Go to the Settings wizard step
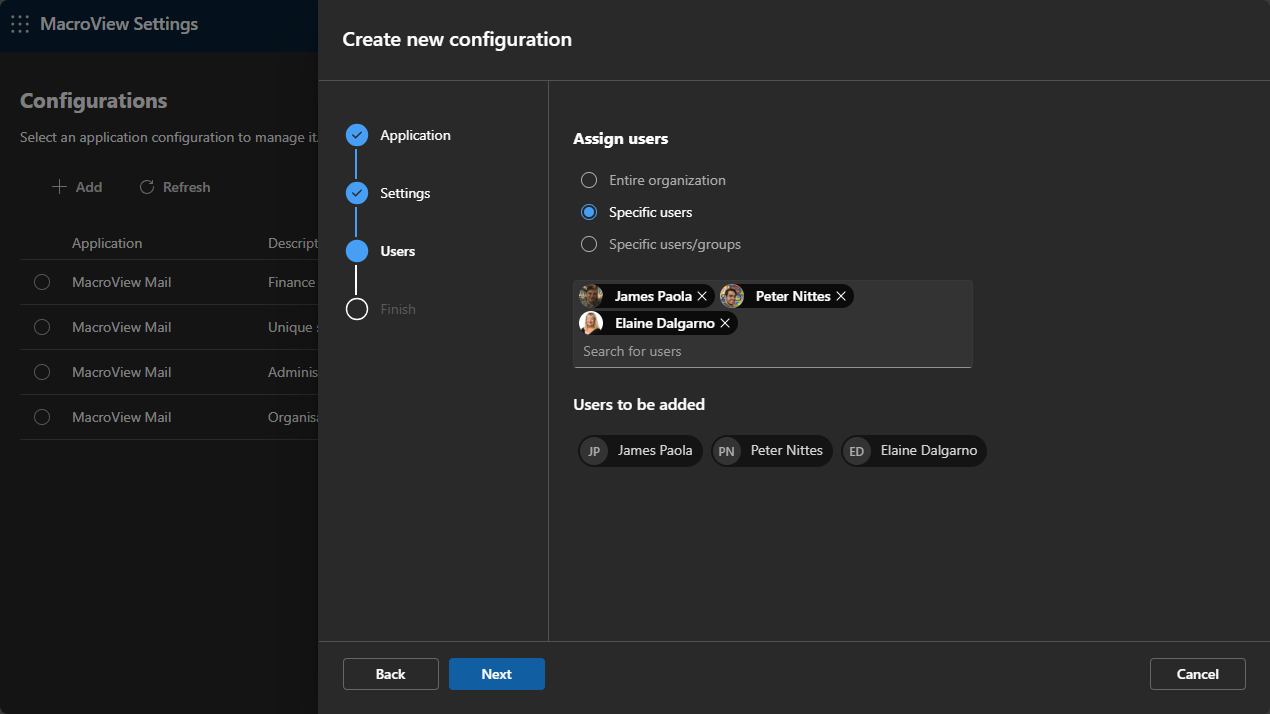This screenshot has height=714, width=1270. [405, 193]
